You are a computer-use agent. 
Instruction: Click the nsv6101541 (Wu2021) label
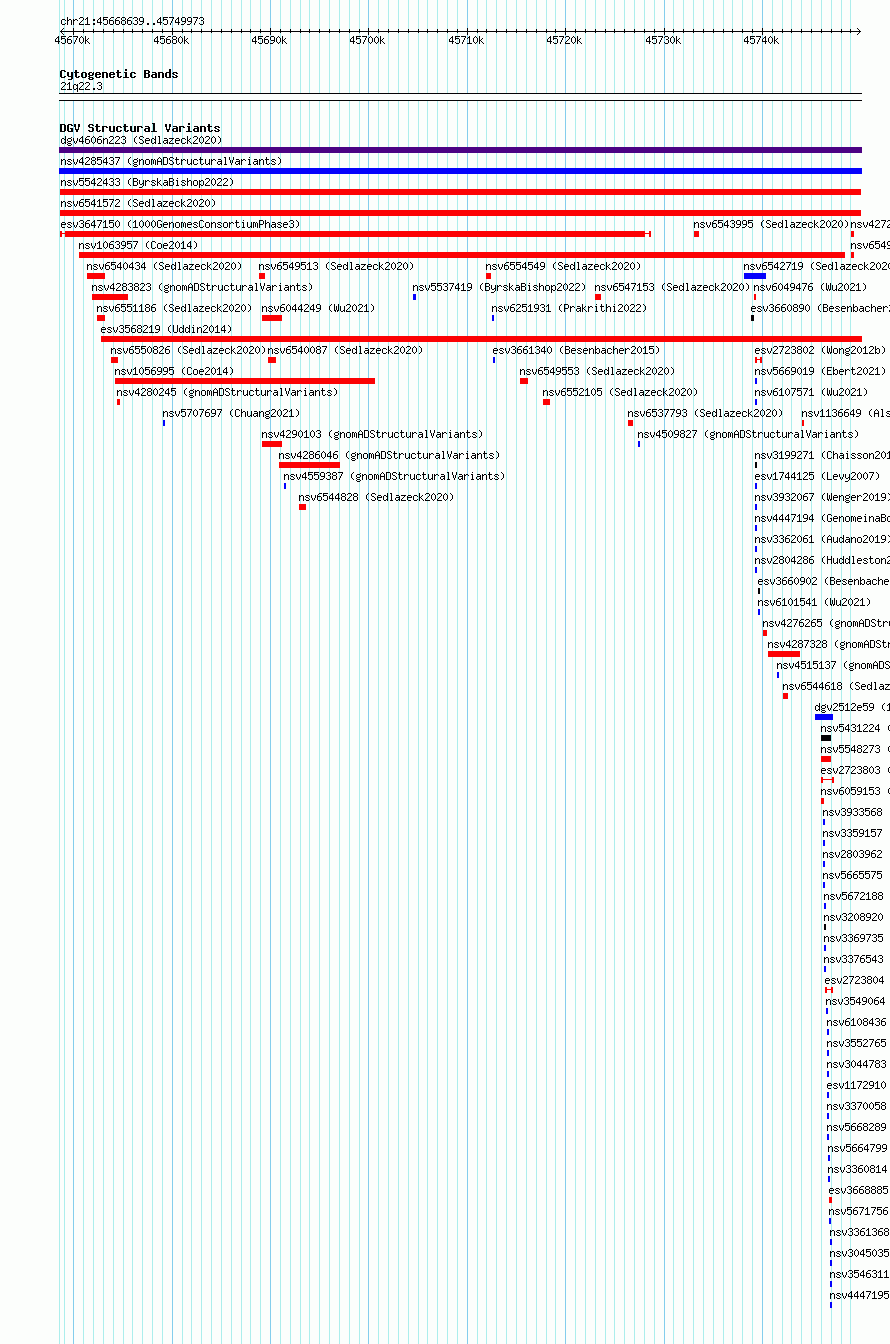[x=814, y=602]
